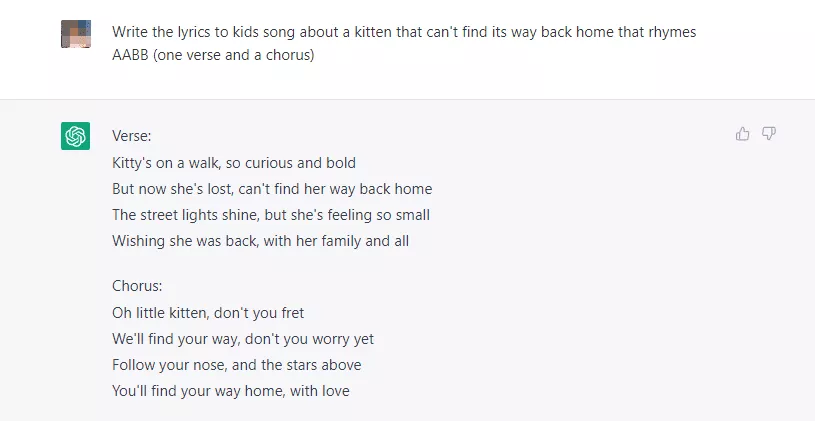Click the words "family and all" in the verse
815x421 pixels.
coord(363,240)
